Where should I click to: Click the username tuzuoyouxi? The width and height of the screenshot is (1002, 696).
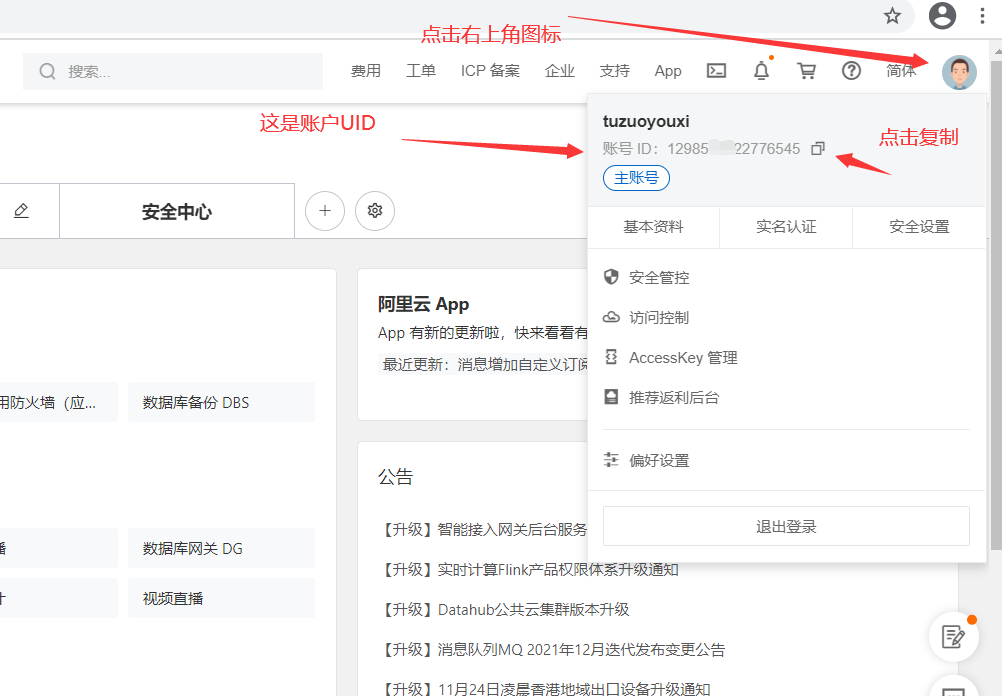(646, 121)
